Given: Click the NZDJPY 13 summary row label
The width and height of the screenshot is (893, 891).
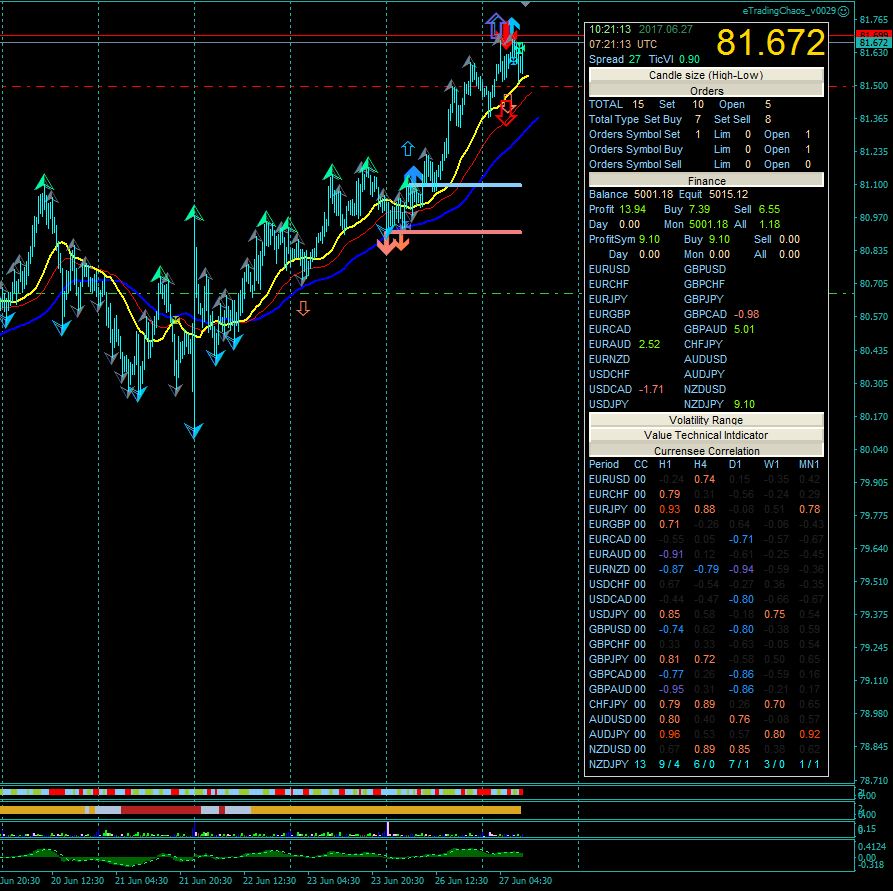Looking at the screenshot, I should [617, 765].
